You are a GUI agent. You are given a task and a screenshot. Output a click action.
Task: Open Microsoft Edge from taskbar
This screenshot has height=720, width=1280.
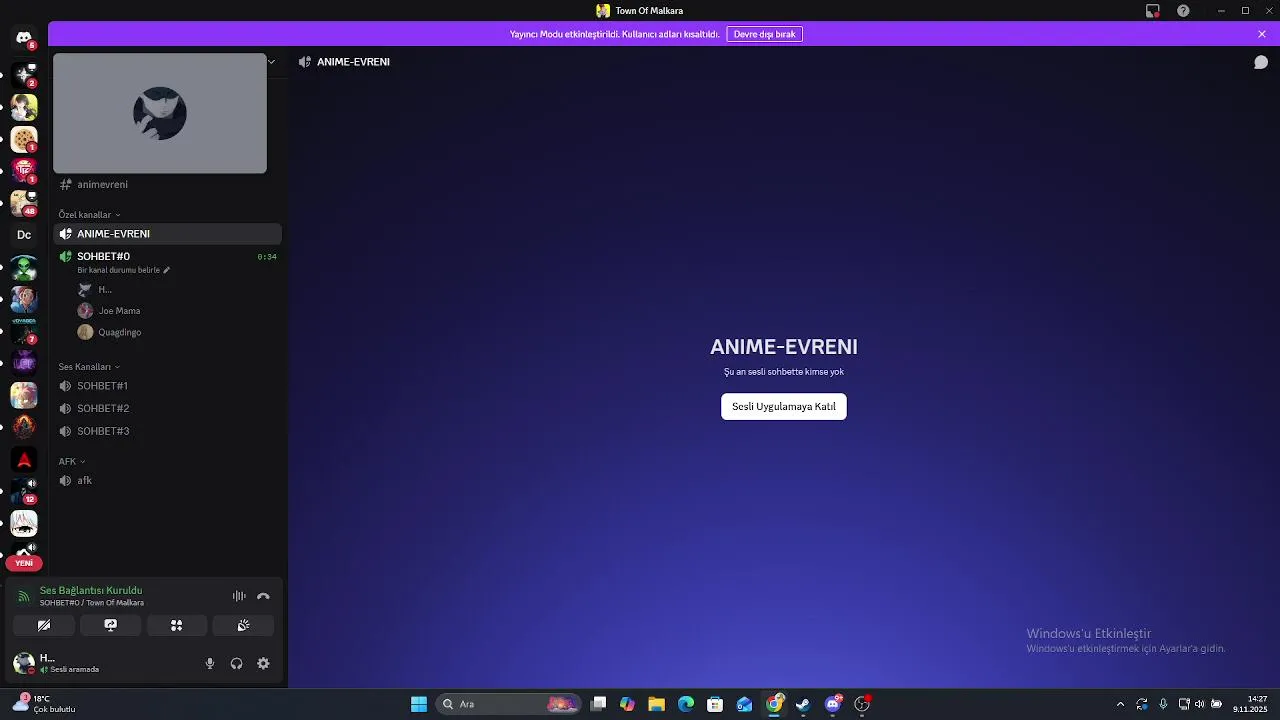pyautogui.click(x=686, y=704)
